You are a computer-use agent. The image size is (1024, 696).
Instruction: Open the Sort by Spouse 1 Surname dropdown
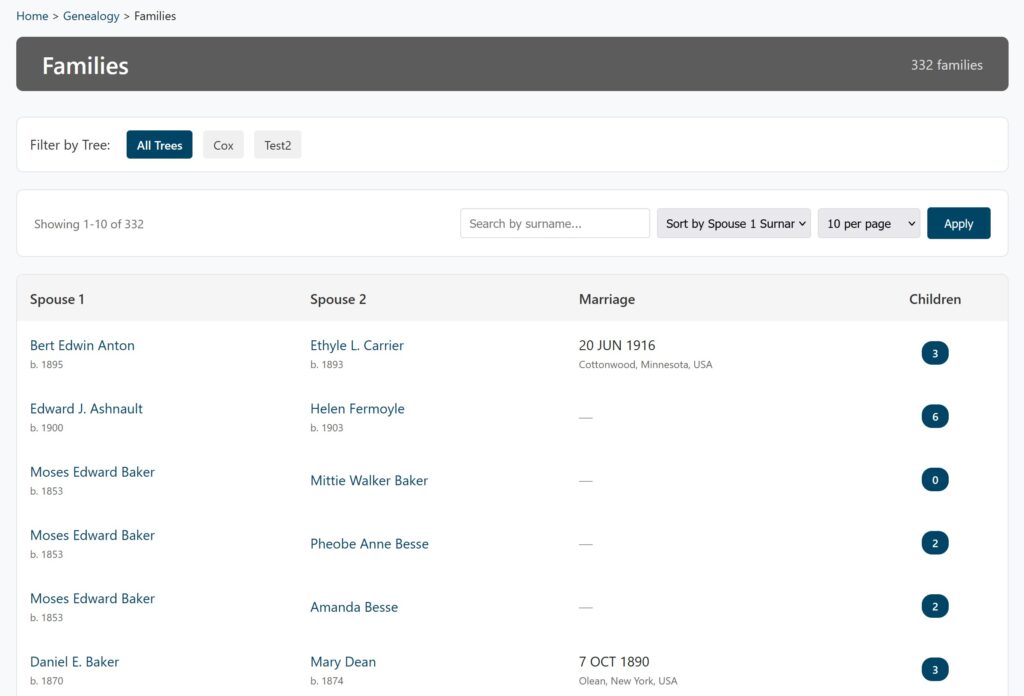pyautogui.click(x=733, y=224)
